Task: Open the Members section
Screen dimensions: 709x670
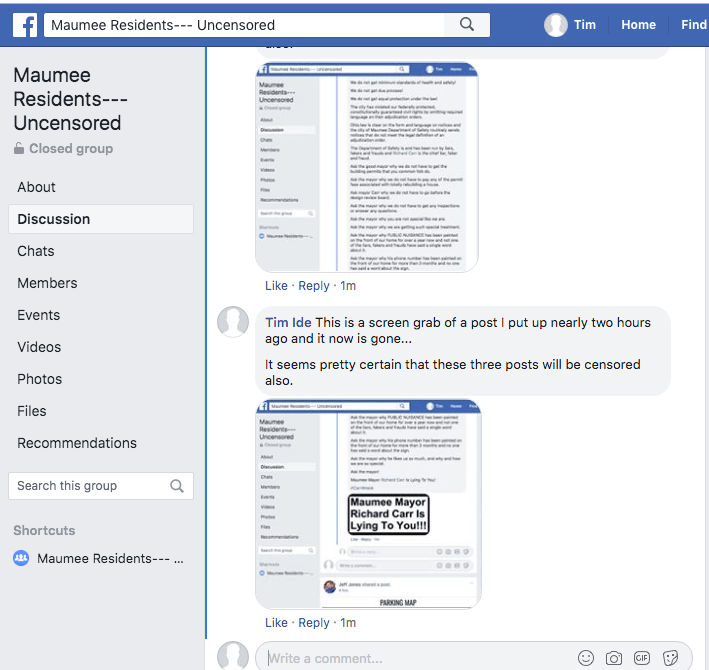Action: [47, 283]
